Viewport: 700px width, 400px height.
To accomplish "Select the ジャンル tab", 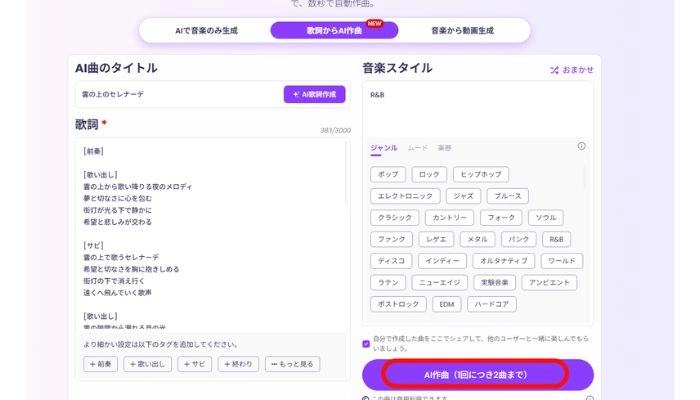I will (383, 148).
